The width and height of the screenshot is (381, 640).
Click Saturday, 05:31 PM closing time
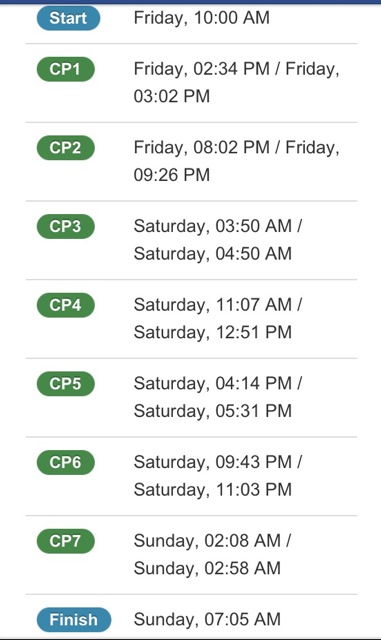[x=213, y=411]
